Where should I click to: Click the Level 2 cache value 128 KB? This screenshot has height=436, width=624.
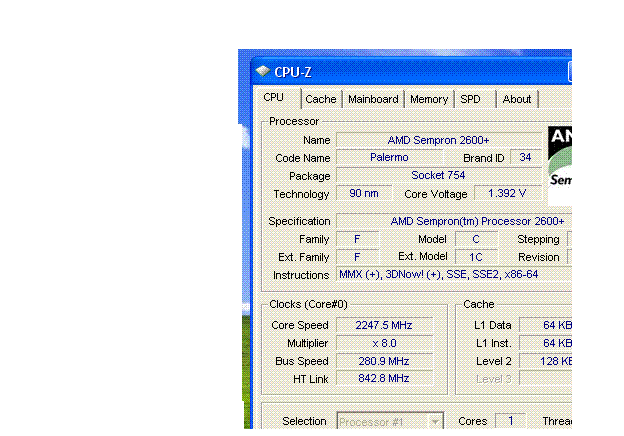pyautogui.click(x=546, y=361)
